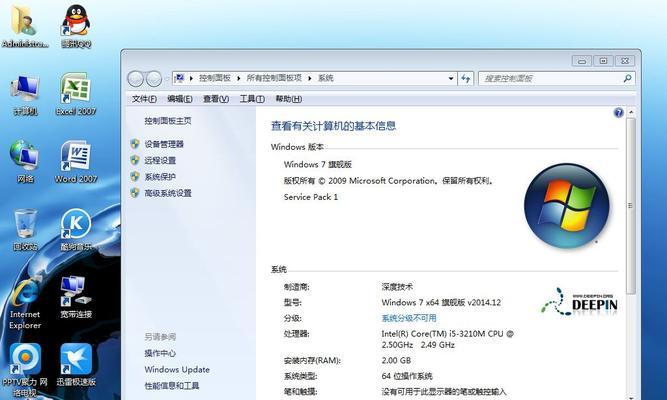Click the search magnifier icon
The image size is (667, 400).
627,78
